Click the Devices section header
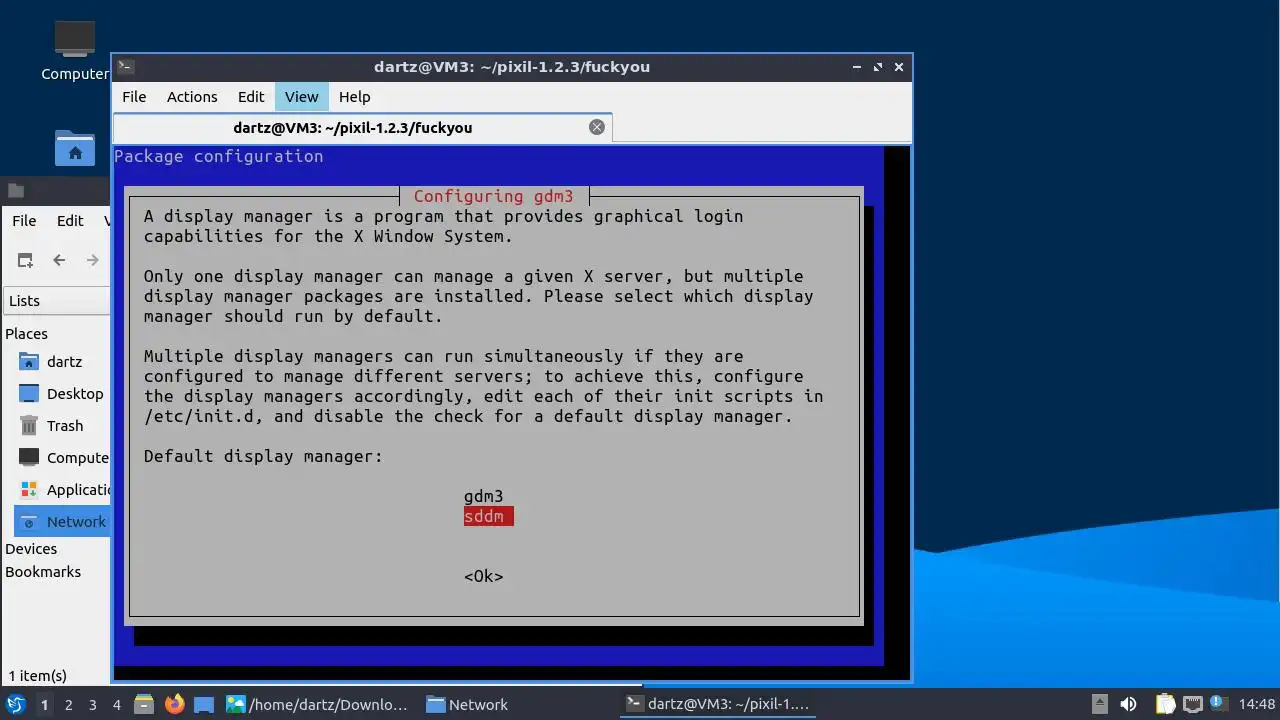This screenshot has height=720, width=1280. 31,549
